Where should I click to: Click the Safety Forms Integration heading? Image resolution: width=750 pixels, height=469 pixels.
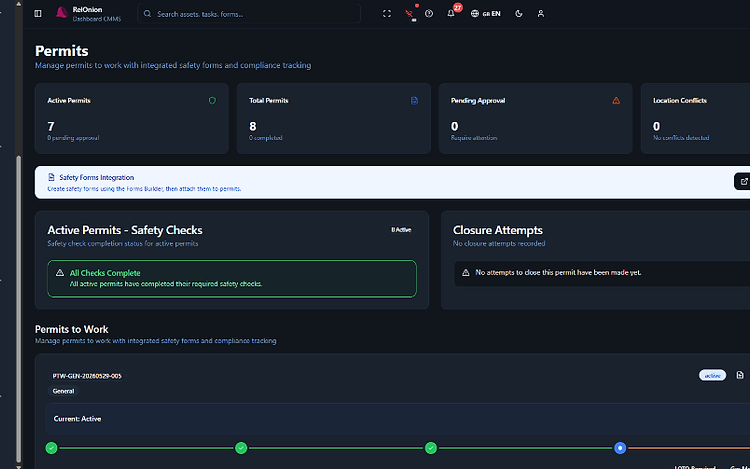tap(97, 177)
